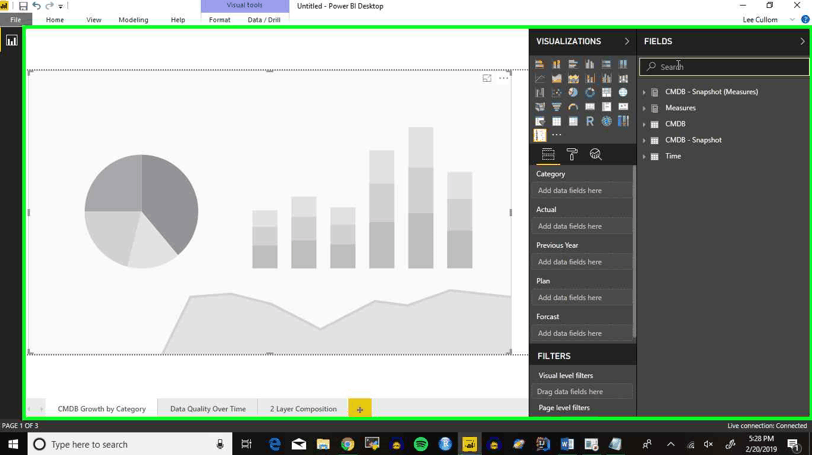
Task: Add a new report page
Action: coord(360,409)
